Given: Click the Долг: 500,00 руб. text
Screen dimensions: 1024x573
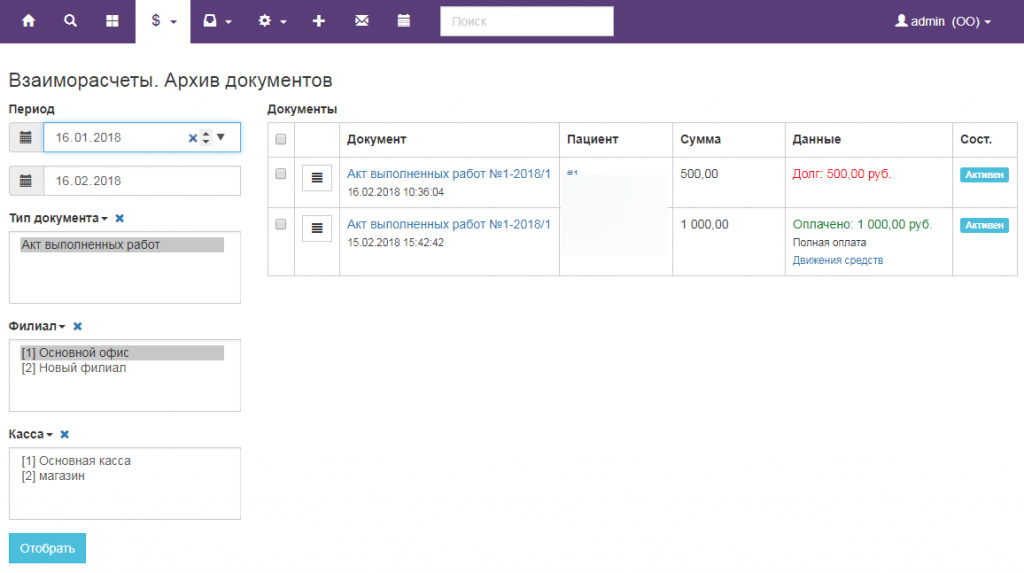Looking at the screenshot, I should click(842, 174).
